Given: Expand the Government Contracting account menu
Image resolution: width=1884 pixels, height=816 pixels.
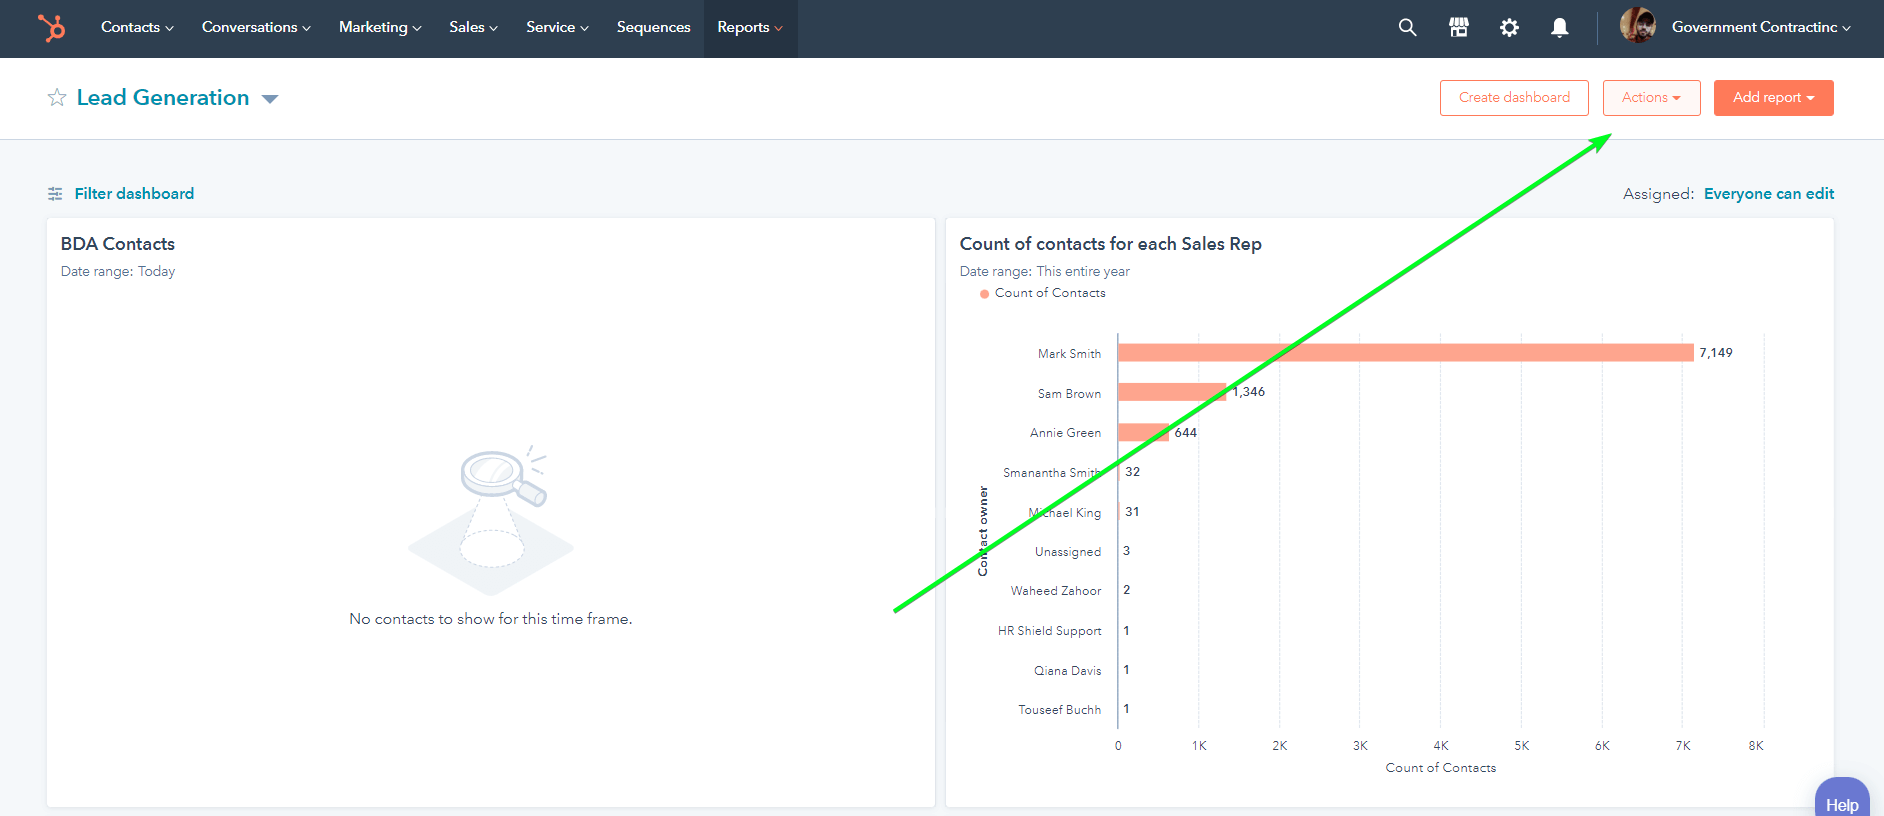Looking at the screenshot, I should (x=1761, y=27).
